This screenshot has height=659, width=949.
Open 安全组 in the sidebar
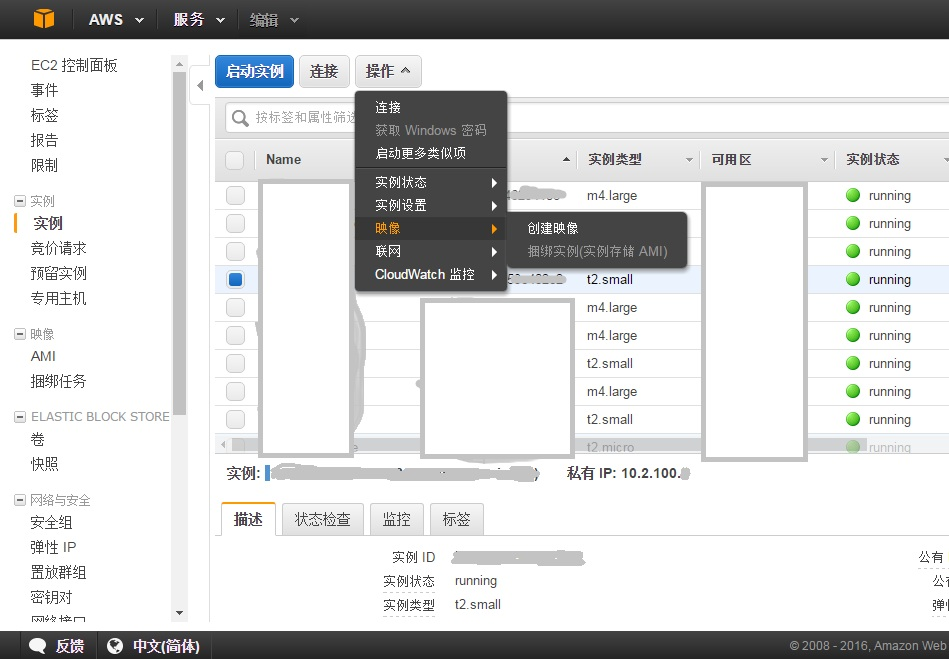[x=51, y=522]
